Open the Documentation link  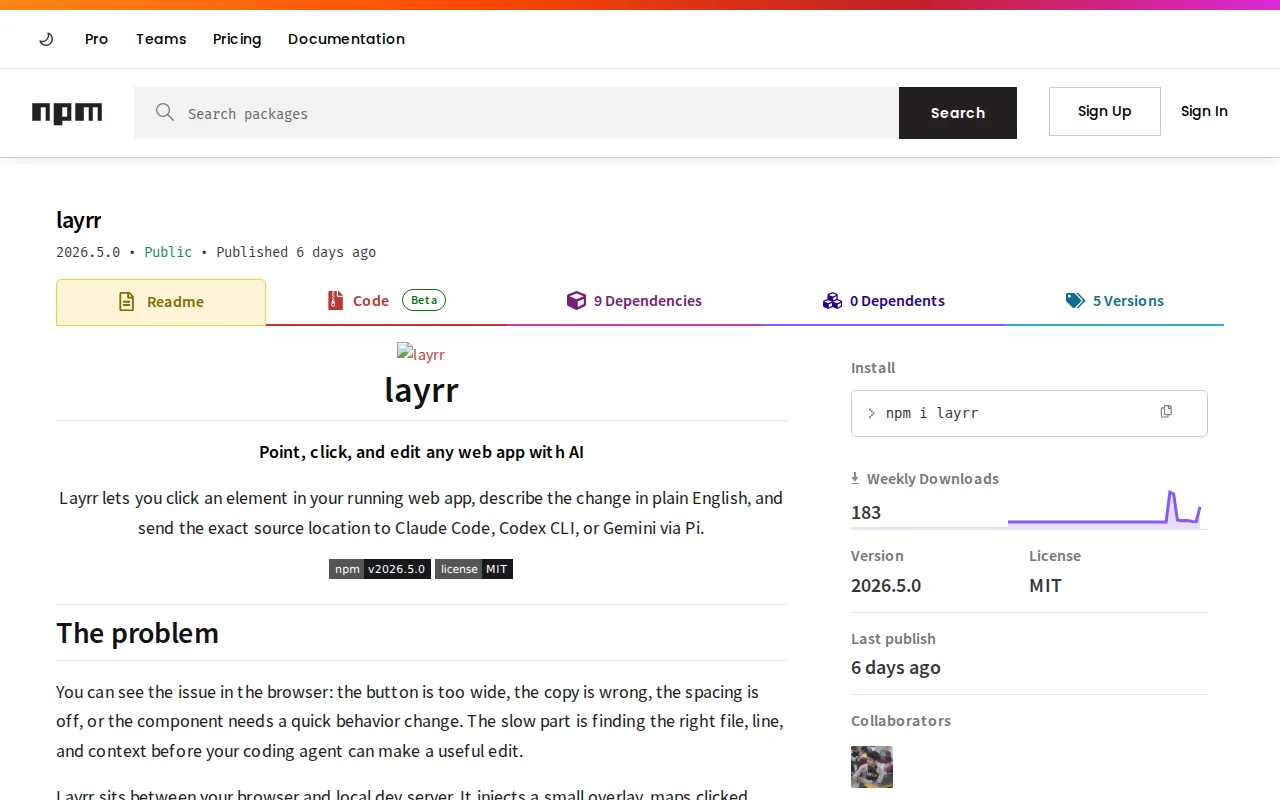[346, 39]
